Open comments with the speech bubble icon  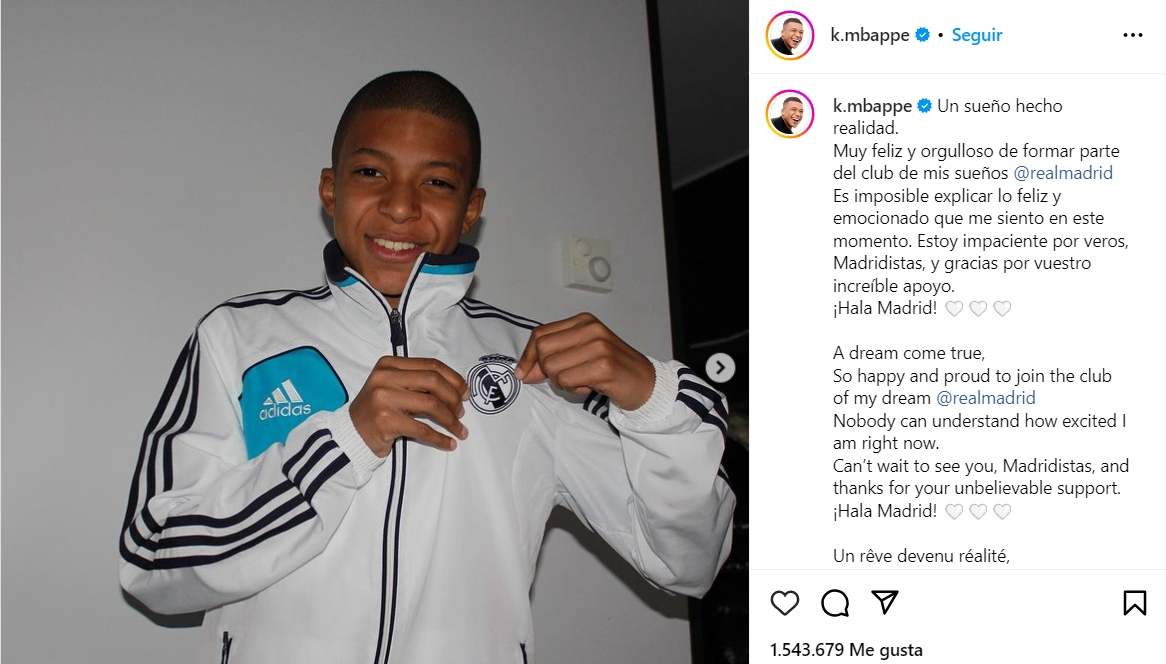834,603
